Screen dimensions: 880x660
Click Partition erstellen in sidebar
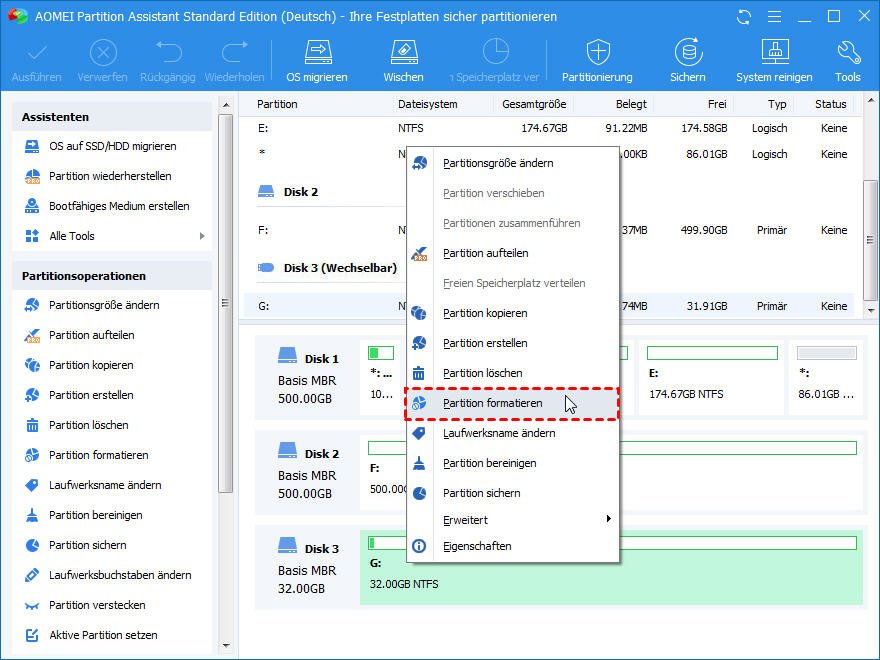[x=91, y=395]
